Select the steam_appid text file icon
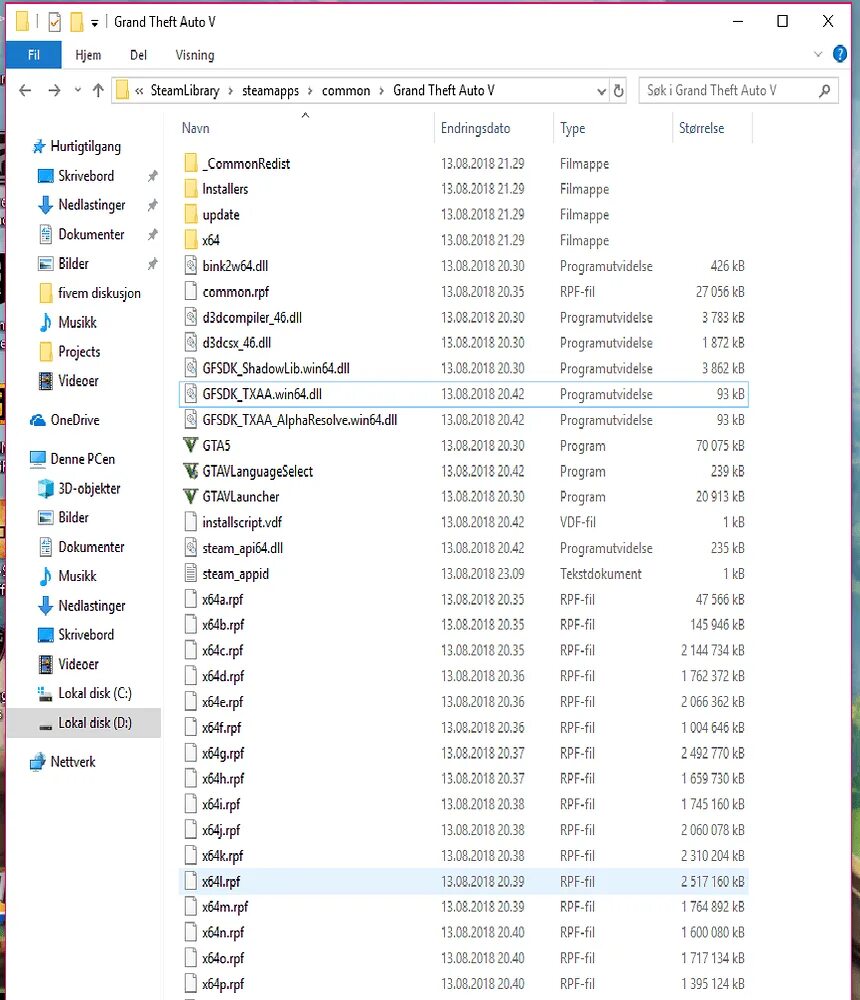Screen dimensions: 860x1000 click(x=190, y=573)
